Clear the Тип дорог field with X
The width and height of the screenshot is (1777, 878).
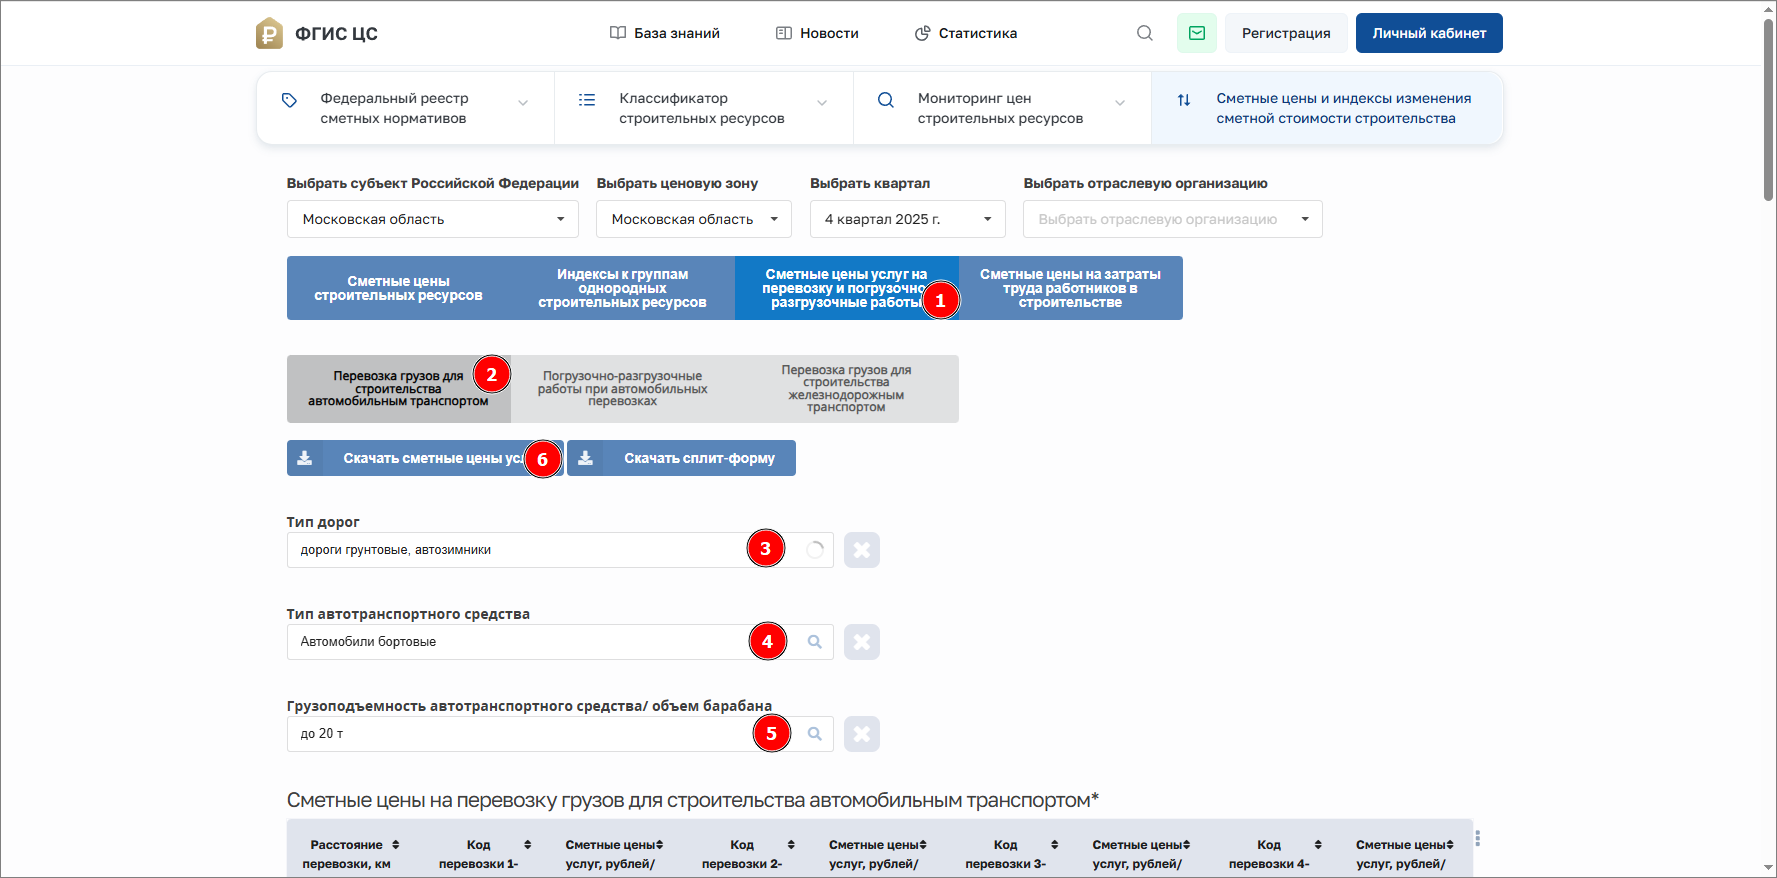click(x=862, y=550)
